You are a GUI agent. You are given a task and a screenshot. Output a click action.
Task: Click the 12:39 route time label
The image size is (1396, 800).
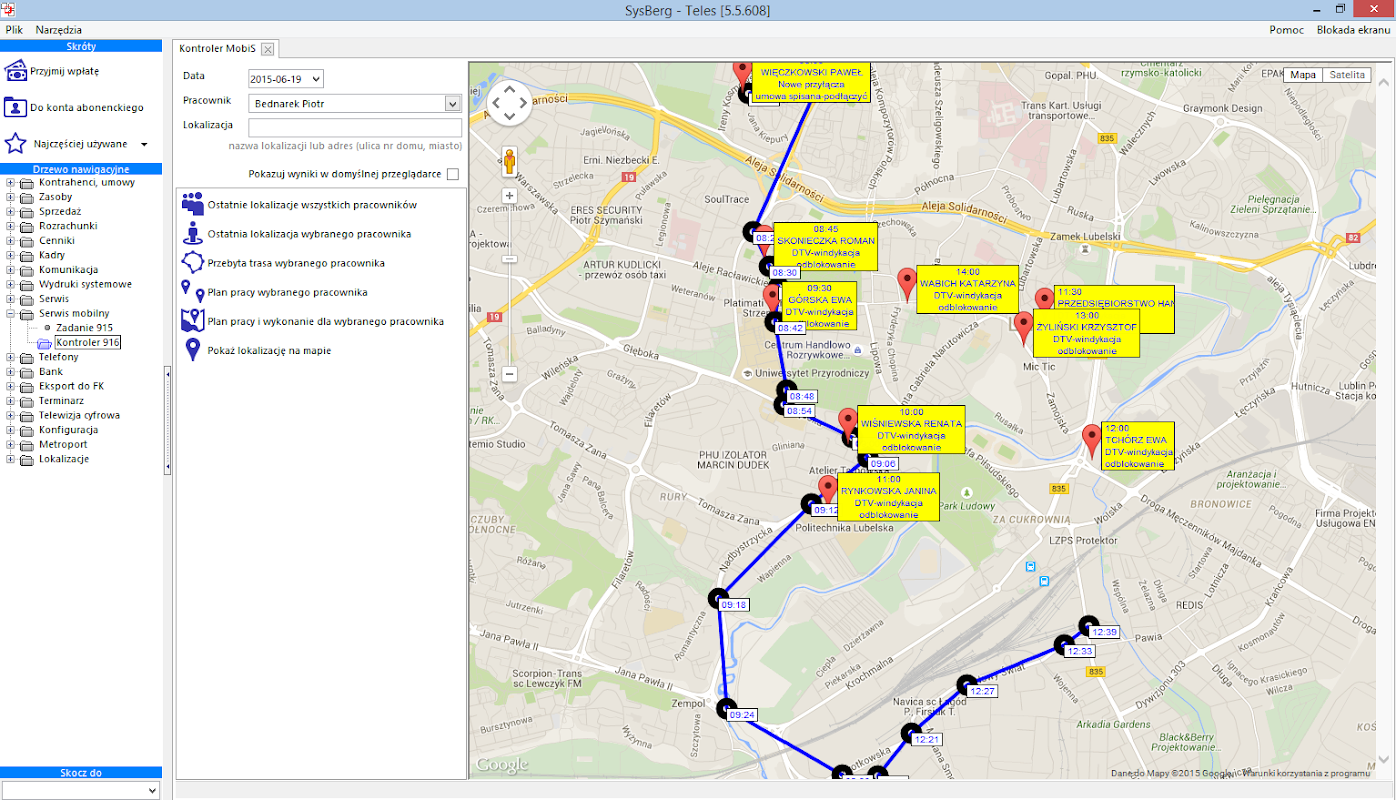click(x=1105, y=632)
